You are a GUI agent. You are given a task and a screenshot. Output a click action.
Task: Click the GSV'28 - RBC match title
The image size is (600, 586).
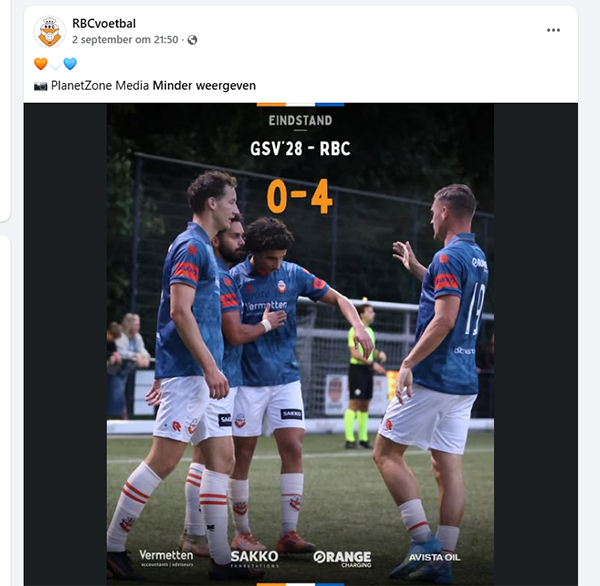[300, 149]
